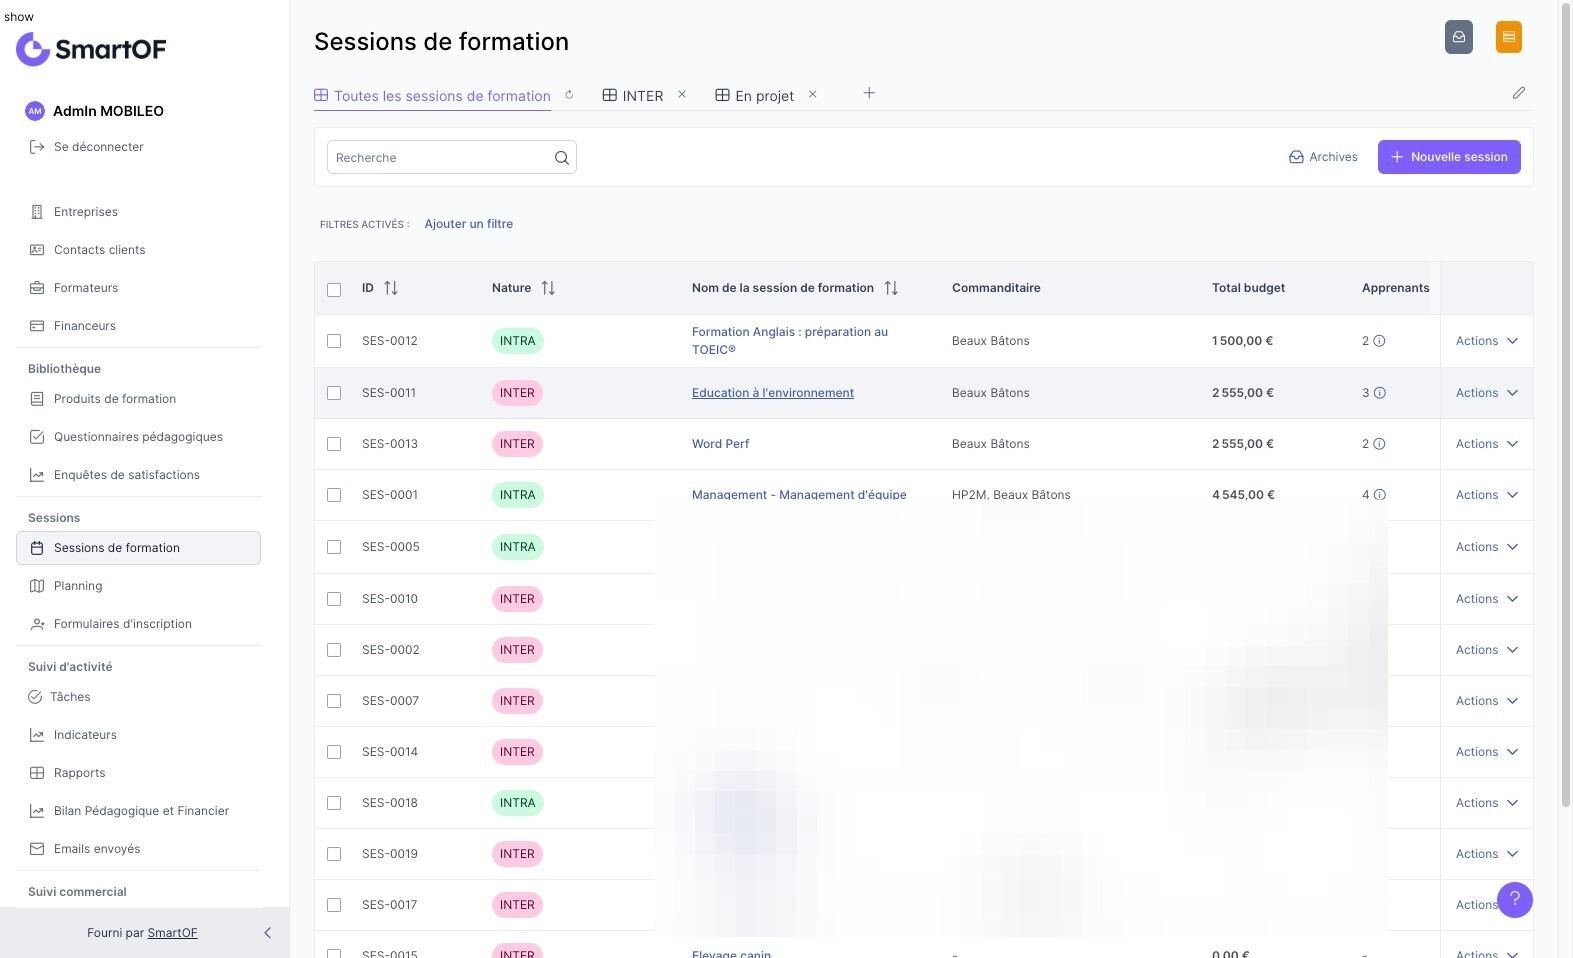Expand Actions menu for SES-0001
The image size is (1573, 958).
click(x=1487, y=495)
